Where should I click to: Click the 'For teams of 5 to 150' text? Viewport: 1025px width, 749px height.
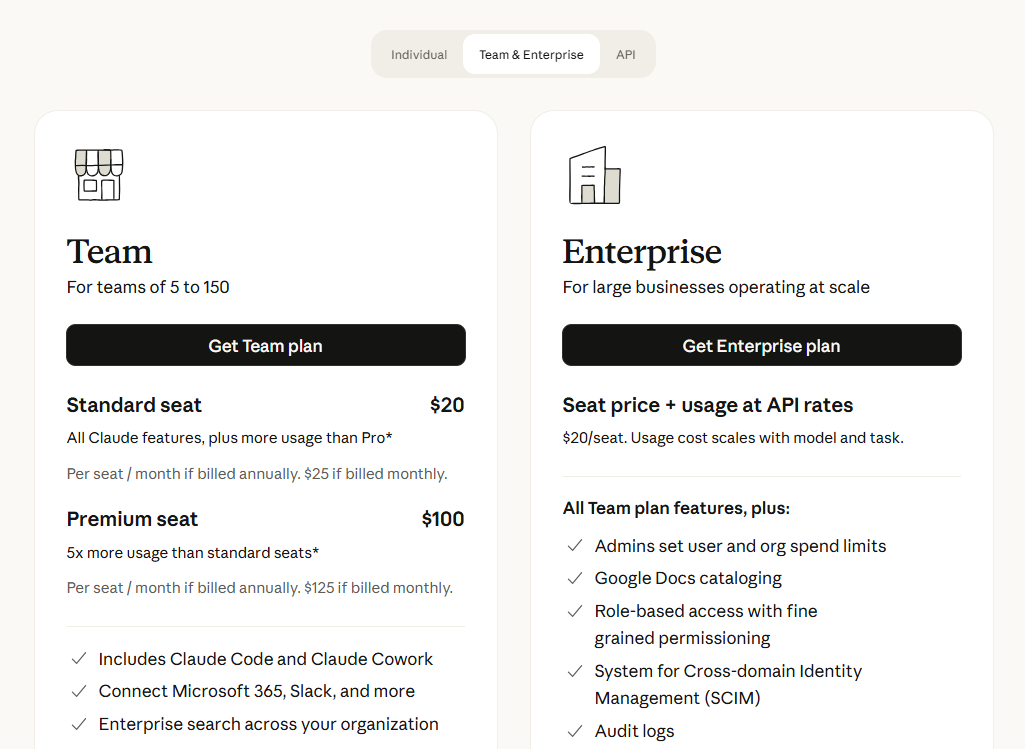[x=148, y=287]
